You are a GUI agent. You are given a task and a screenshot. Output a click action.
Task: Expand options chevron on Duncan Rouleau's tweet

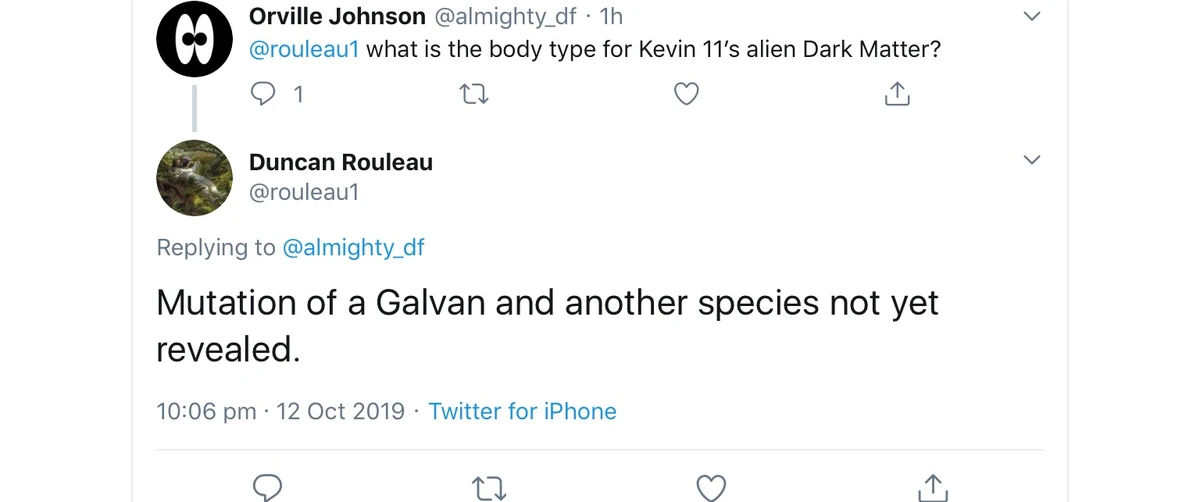click(1032, 160)
